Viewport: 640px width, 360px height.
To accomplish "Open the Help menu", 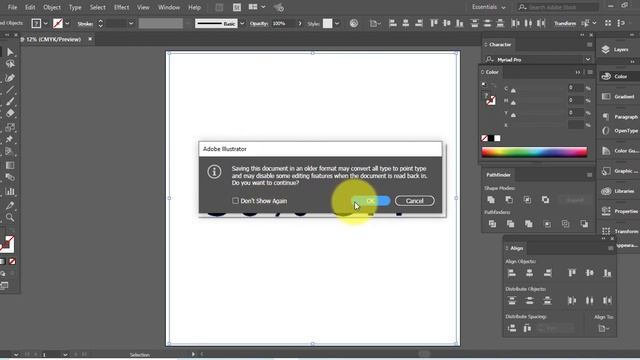I will (x=194, y=7).
